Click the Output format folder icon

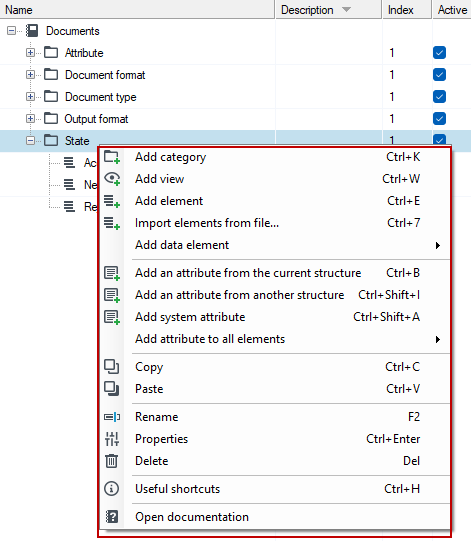point(51,119)
